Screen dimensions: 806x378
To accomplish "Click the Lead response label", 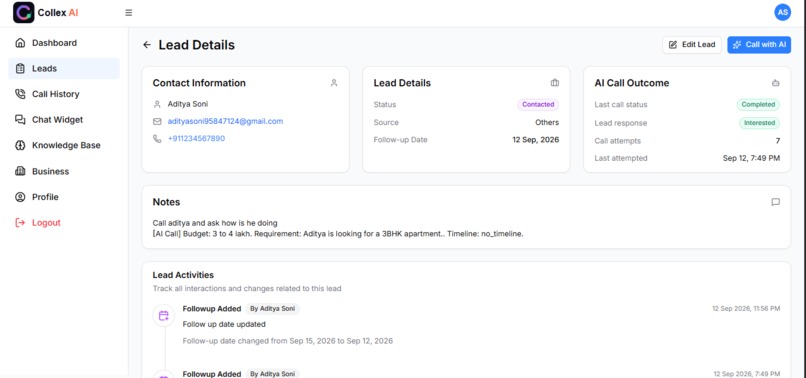I will click(x=620, y=123).
